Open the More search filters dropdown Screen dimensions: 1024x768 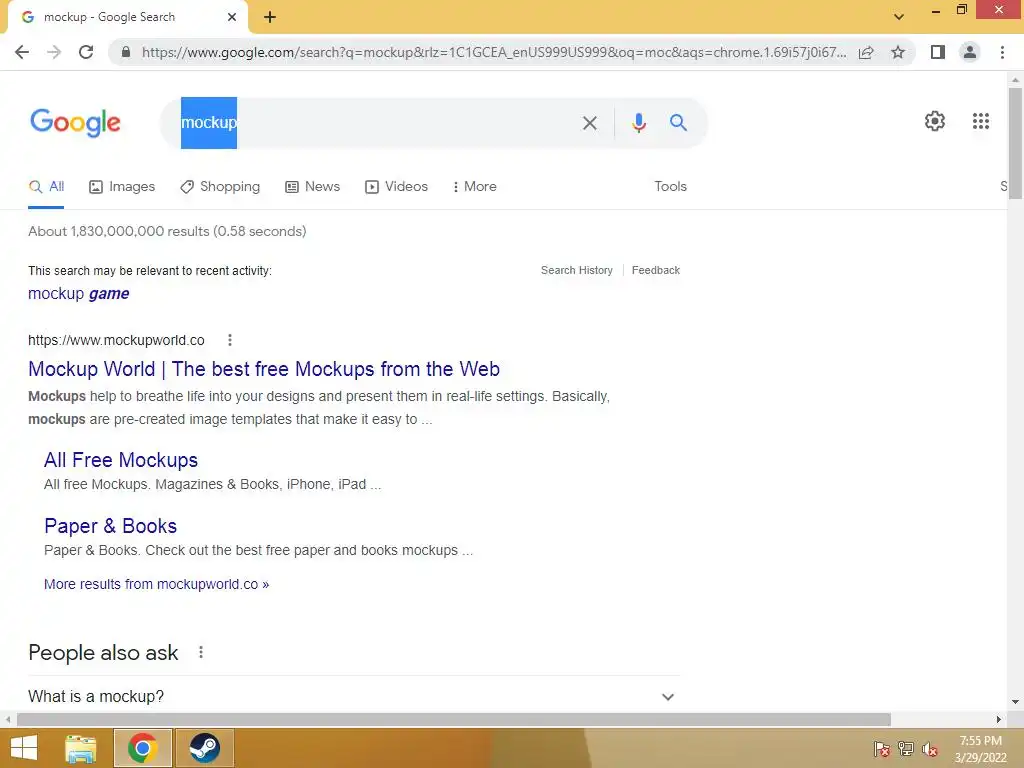tap(475, 187)
